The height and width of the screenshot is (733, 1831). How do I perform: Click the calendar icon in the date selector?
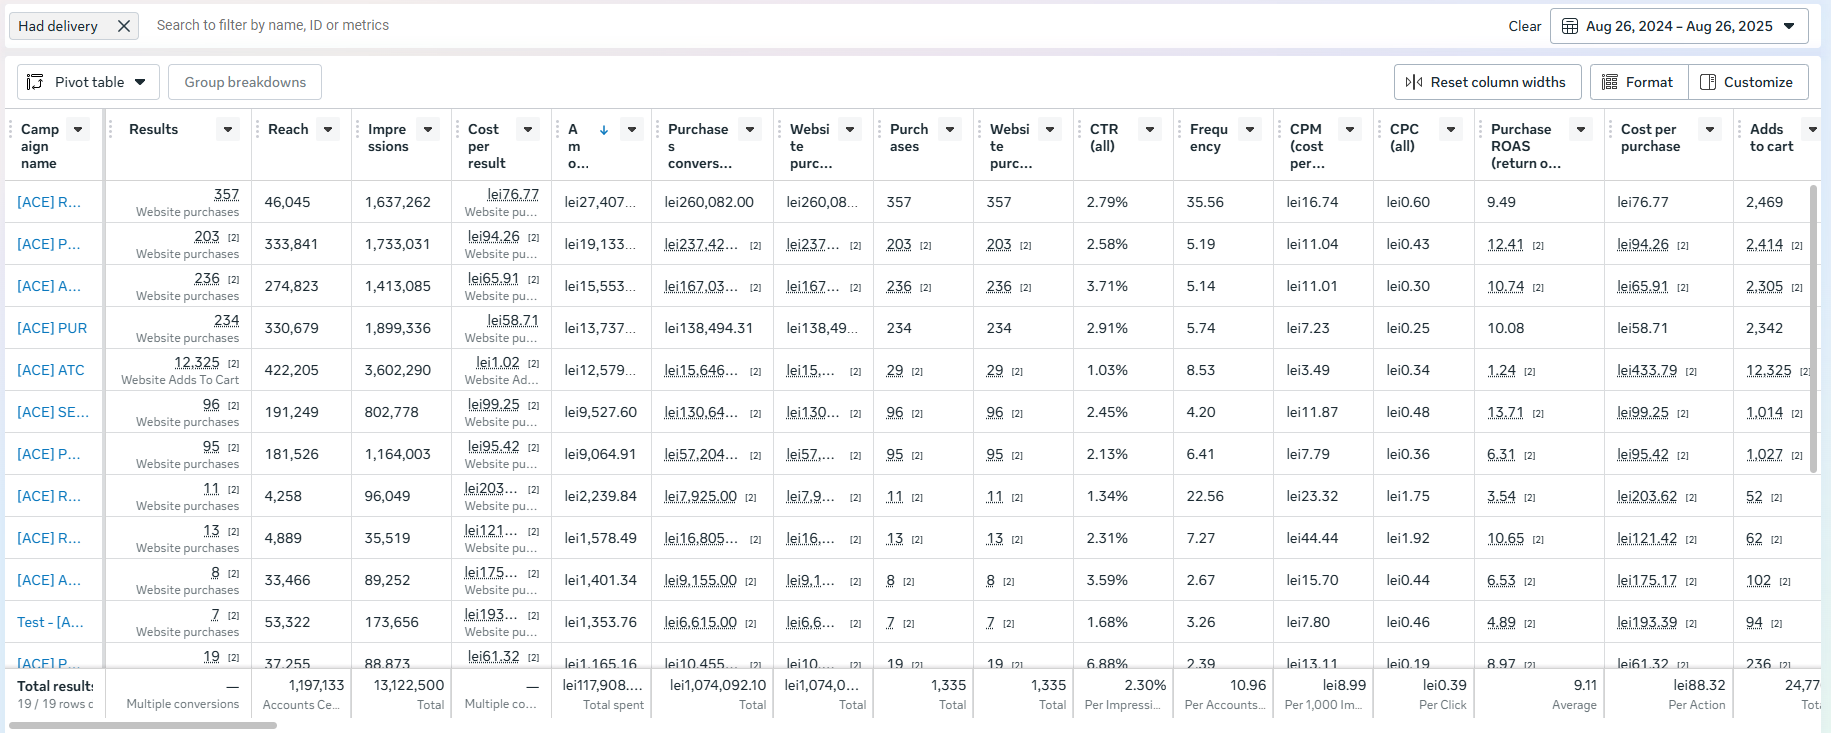1570,26
